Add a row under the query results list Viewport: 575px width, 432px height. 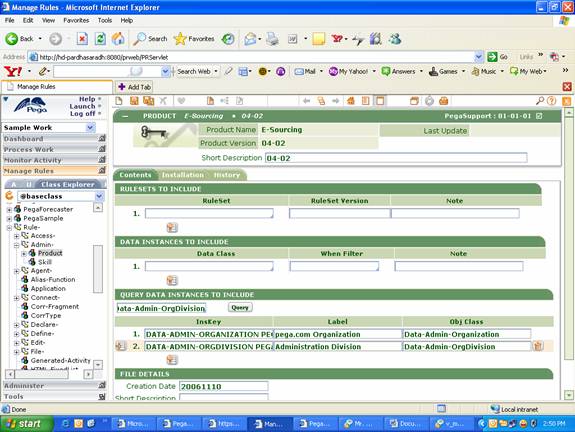tap(172, 360)
